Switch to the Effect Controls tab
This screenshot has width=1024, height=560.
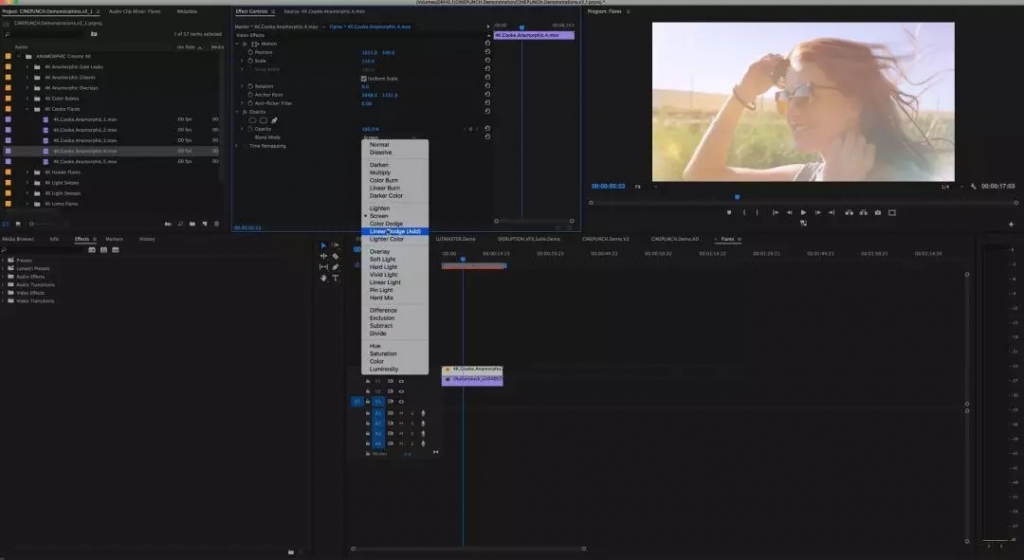point(251,11)
